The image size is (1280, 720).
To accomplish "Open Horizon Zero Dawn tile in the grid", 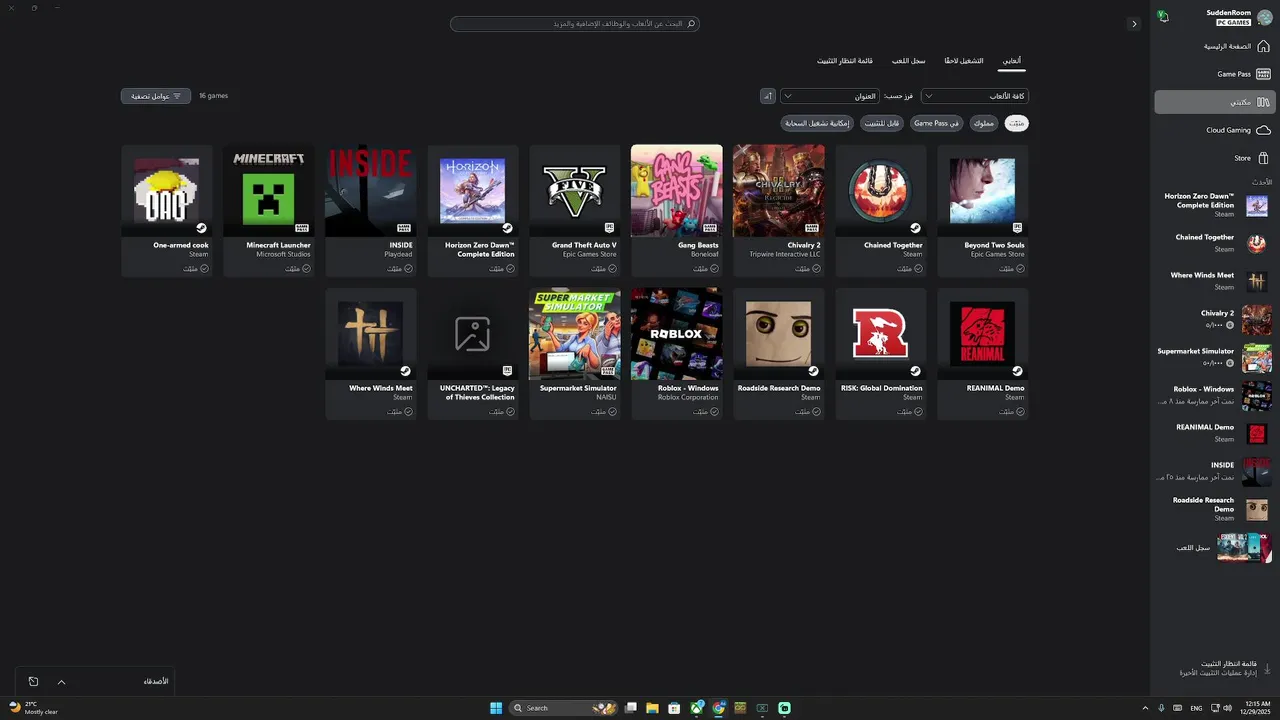I will click(473, 210).
